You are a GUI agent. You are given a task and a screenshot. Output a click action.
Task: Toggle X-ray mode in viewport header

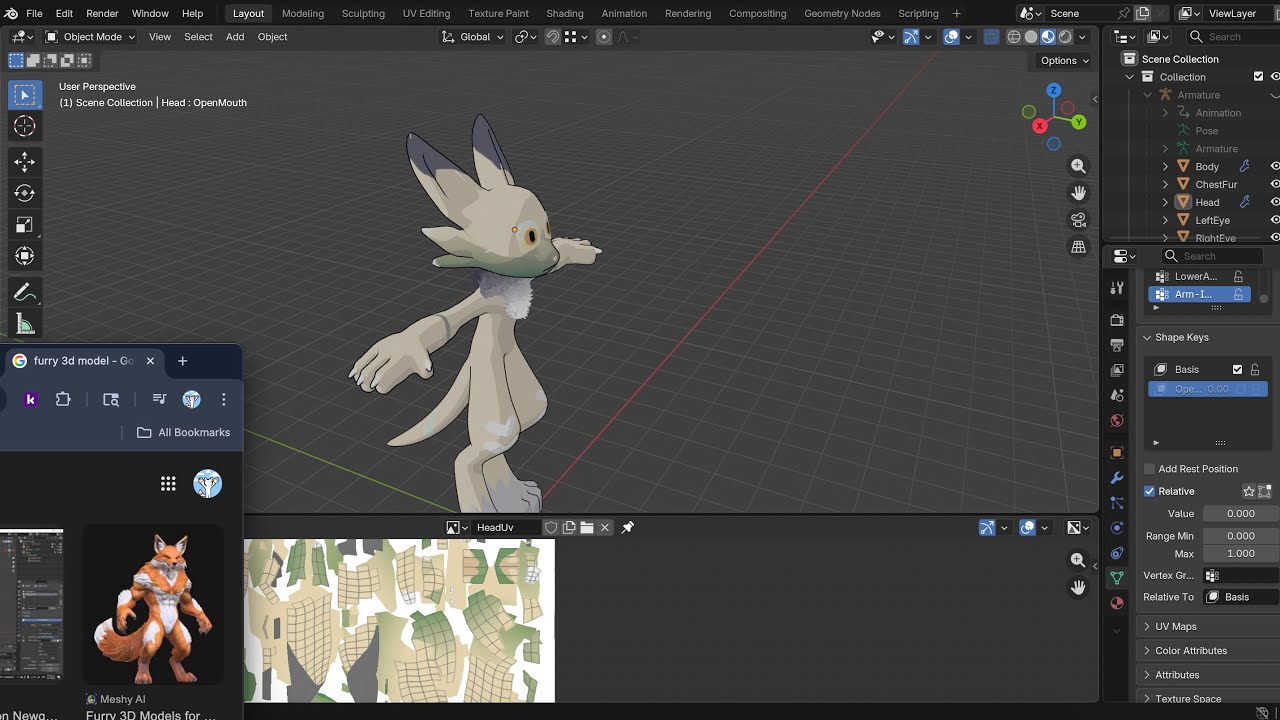991,37
